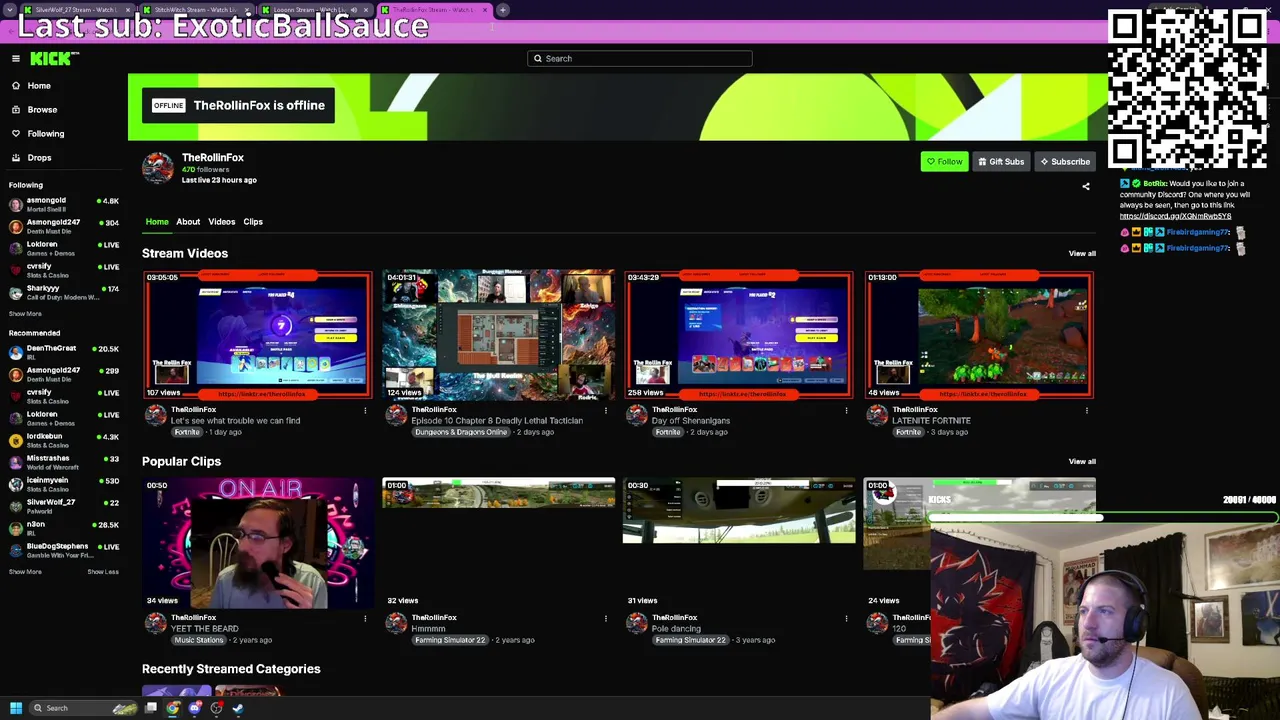The image size is (1280, 720).
Task: Play the 'Pole dancing' clip thumbnail
Action: click(x=739, y=543)
